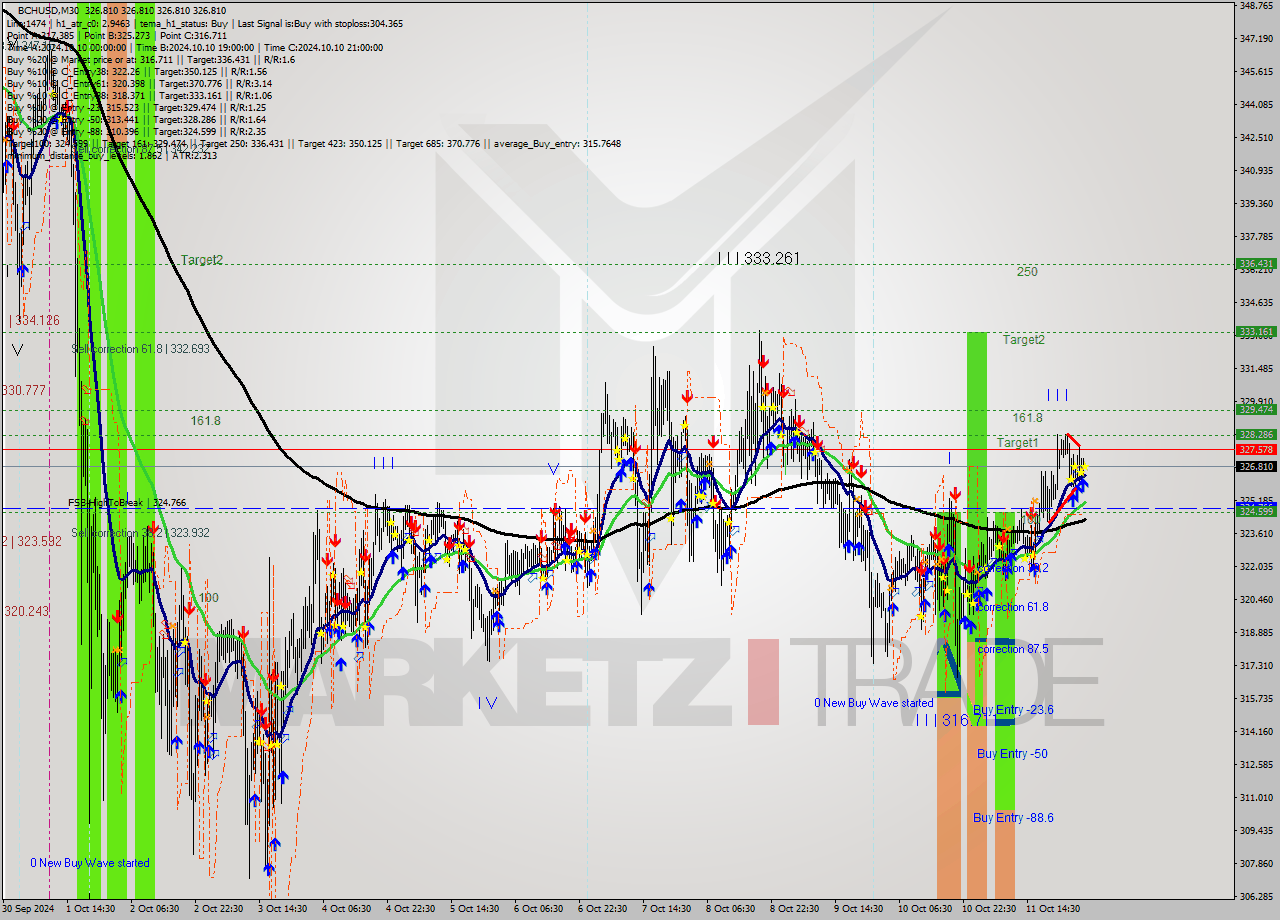This screenshot has height=920, width=1280.
Task: Click the '100' level label
Action: click(208, 598)
